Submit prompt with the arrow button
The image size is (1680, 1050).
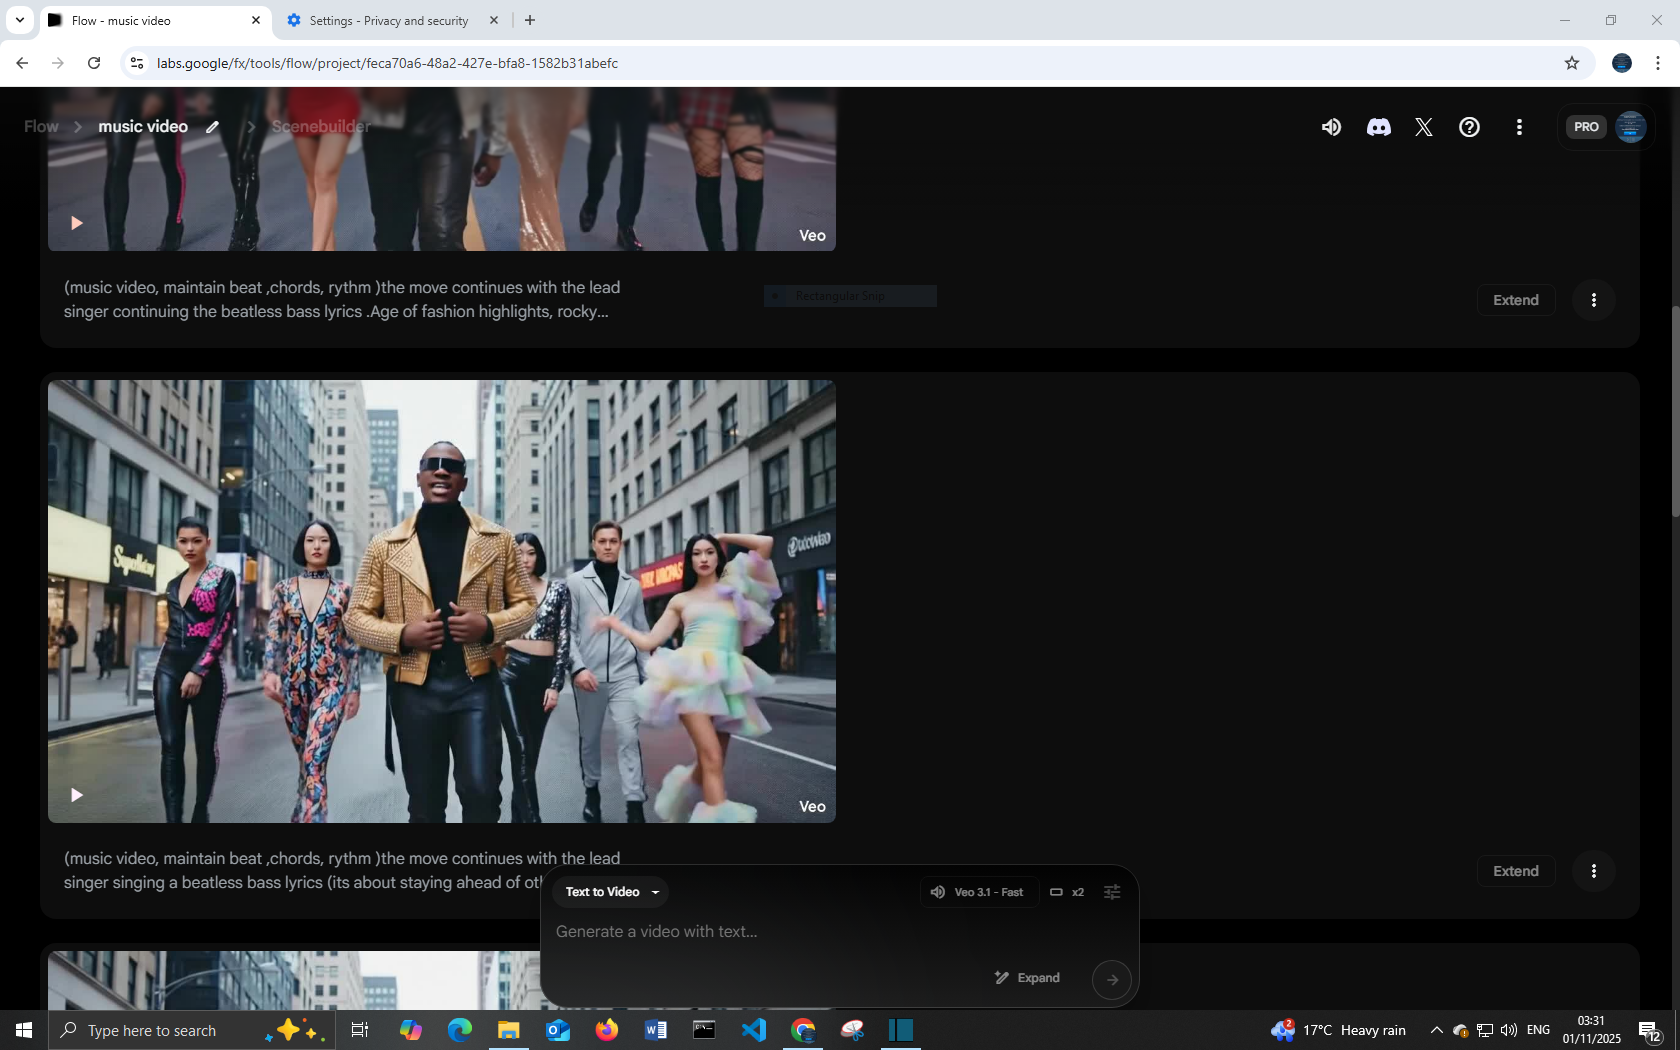pos(1112,980)
